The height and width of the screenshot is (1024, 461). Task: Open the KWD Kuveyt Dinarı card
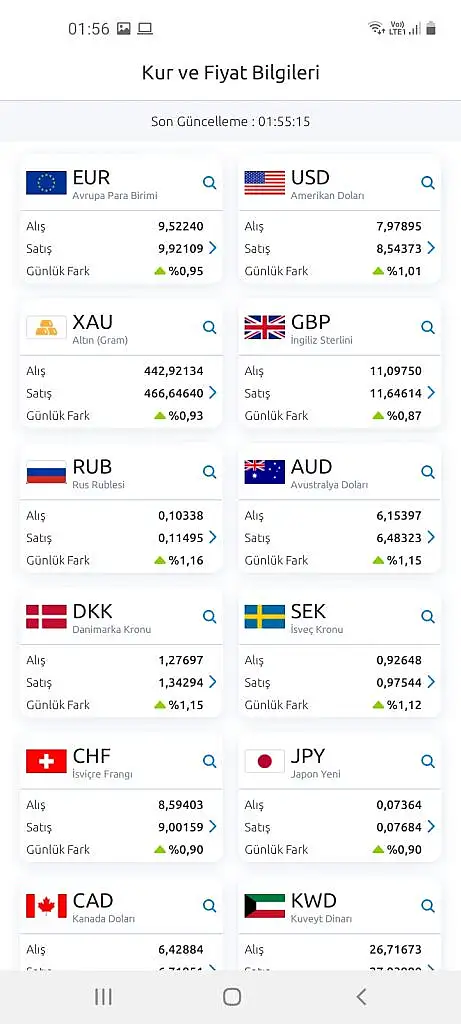[x=340, y=927]
